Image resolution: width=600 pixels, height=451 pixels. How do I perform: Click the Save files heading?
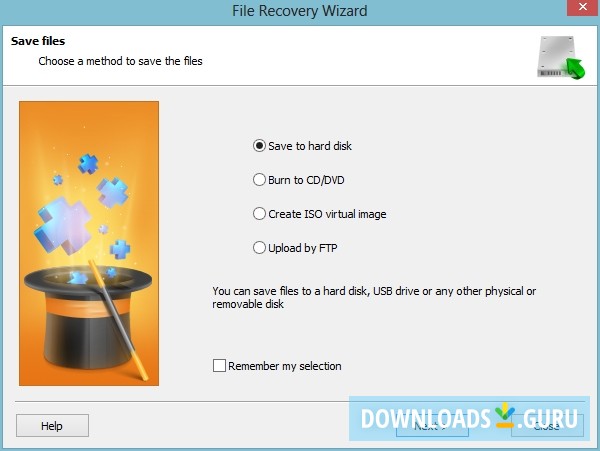click(x=38, y=41)
